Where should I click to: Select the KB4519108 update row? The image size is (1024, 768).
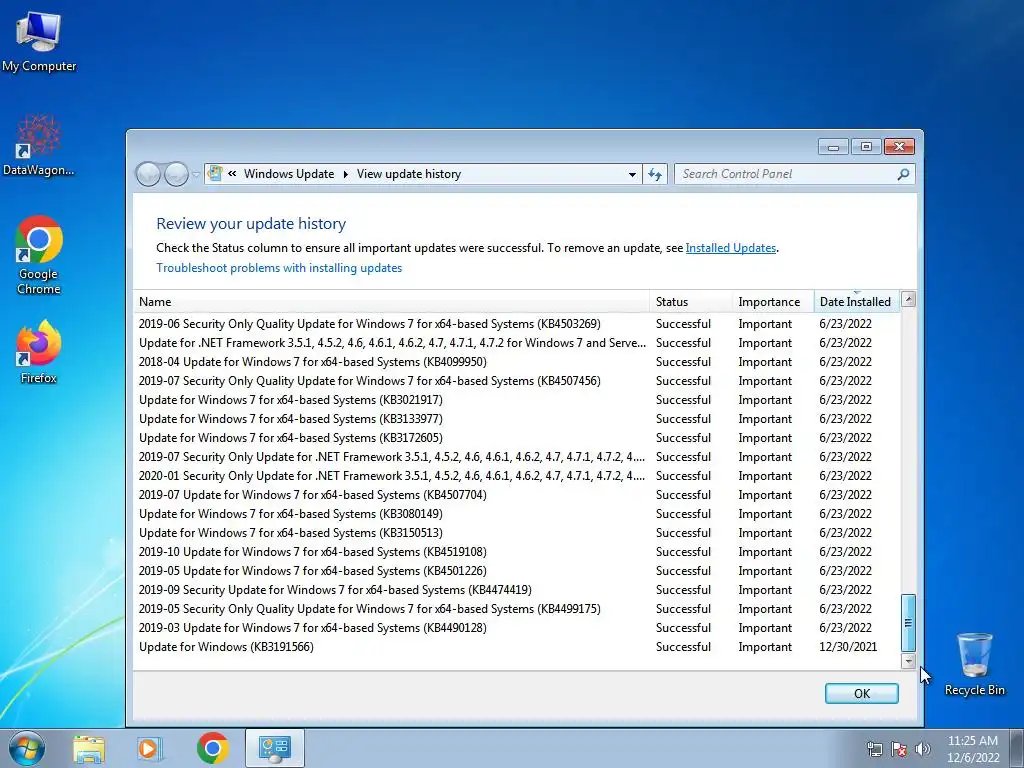tap(516, 552)
